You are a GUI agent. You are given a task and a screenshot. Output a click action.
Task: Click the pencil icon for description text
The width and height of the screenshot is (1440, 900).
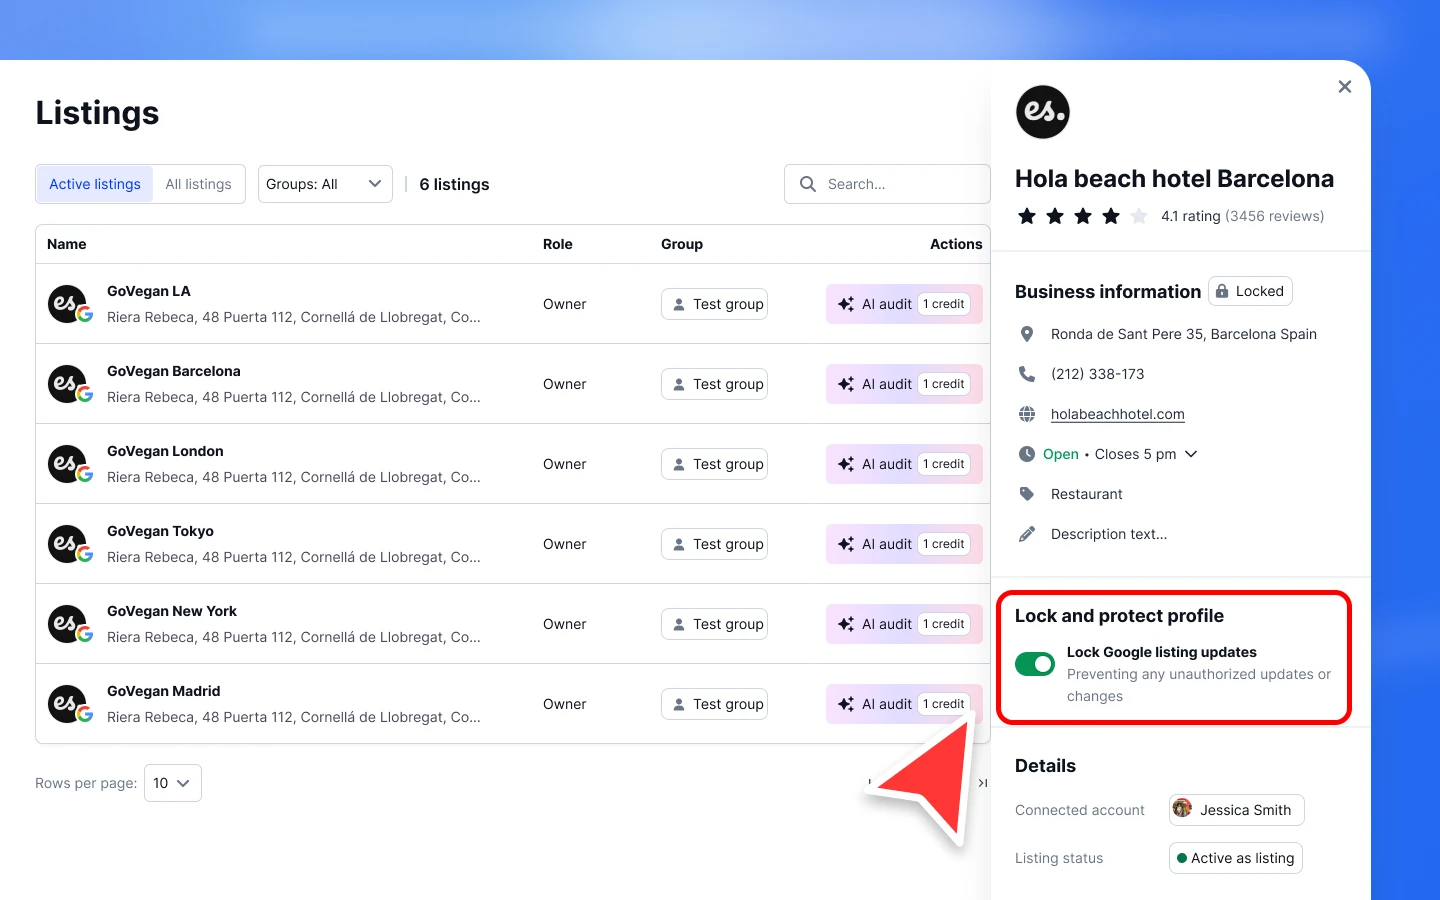(1027, 533)
